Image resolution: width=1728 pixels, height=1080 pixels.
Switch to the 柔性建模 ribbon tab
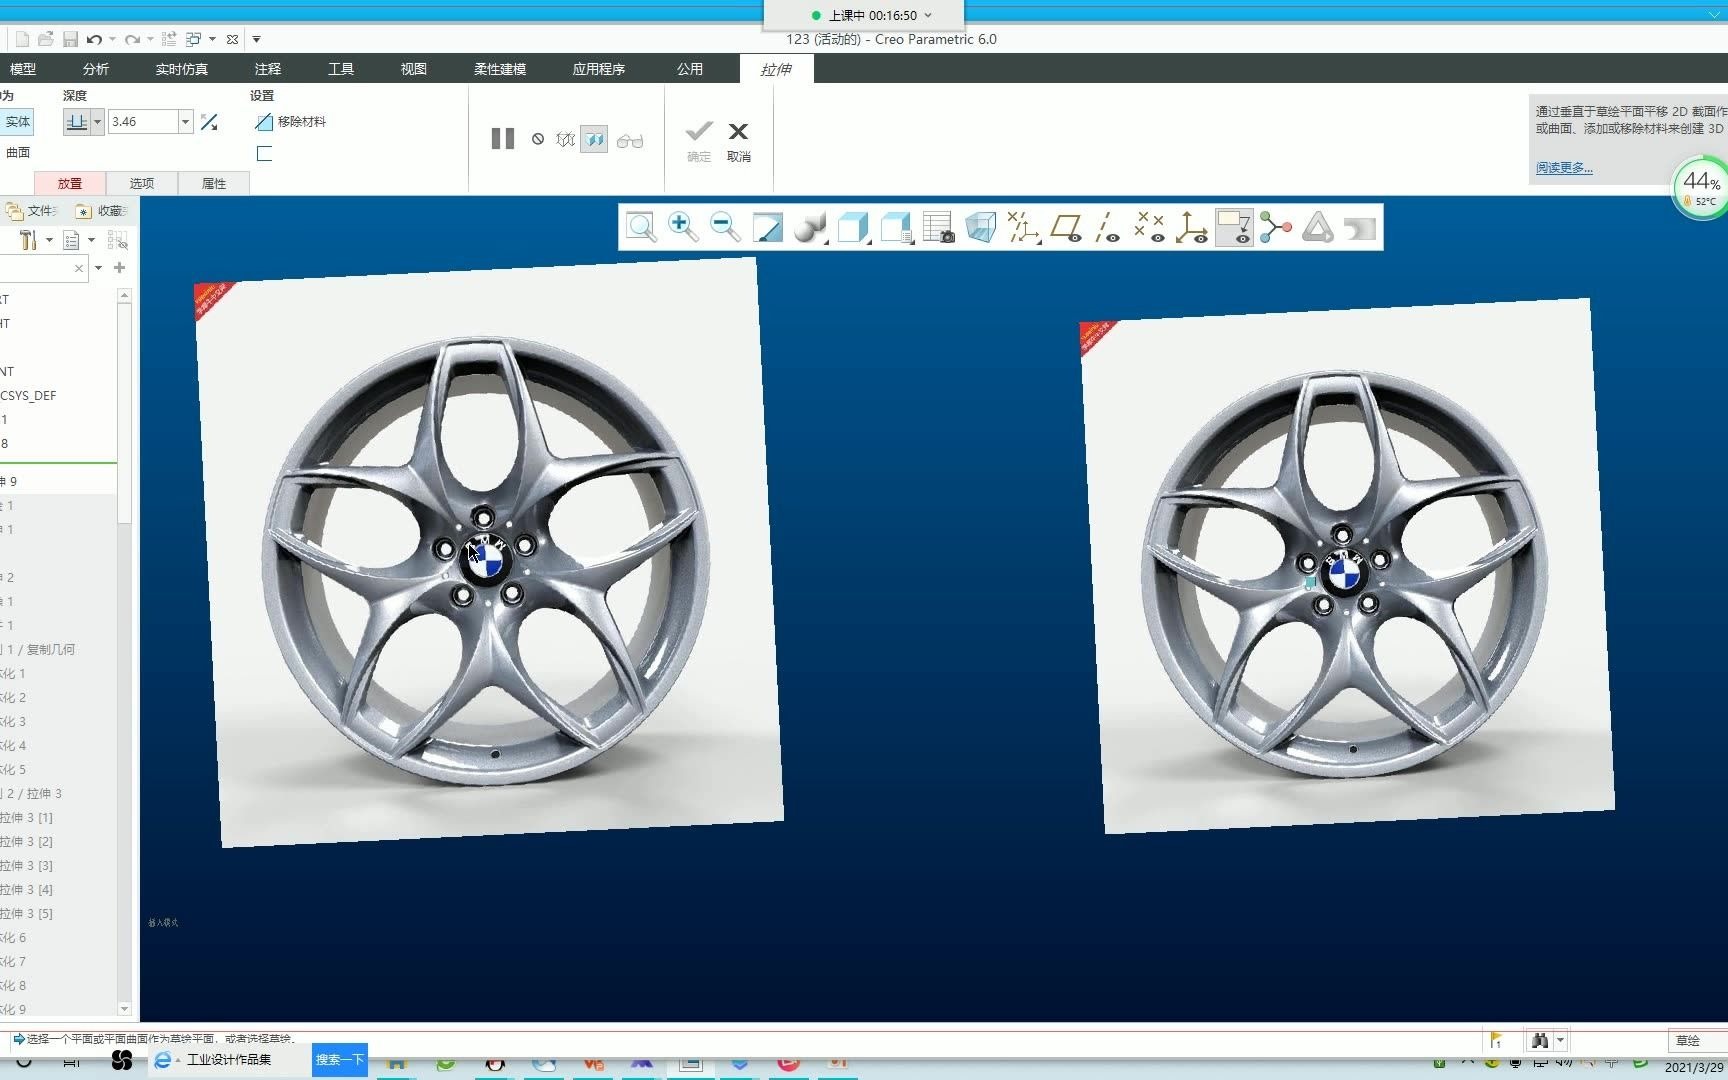pyautogui.click(x=500, y=69)
